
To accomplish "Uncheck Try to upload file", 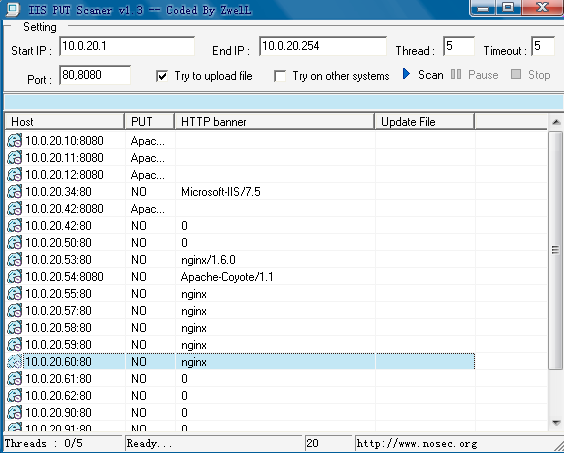I will (162, 76).
